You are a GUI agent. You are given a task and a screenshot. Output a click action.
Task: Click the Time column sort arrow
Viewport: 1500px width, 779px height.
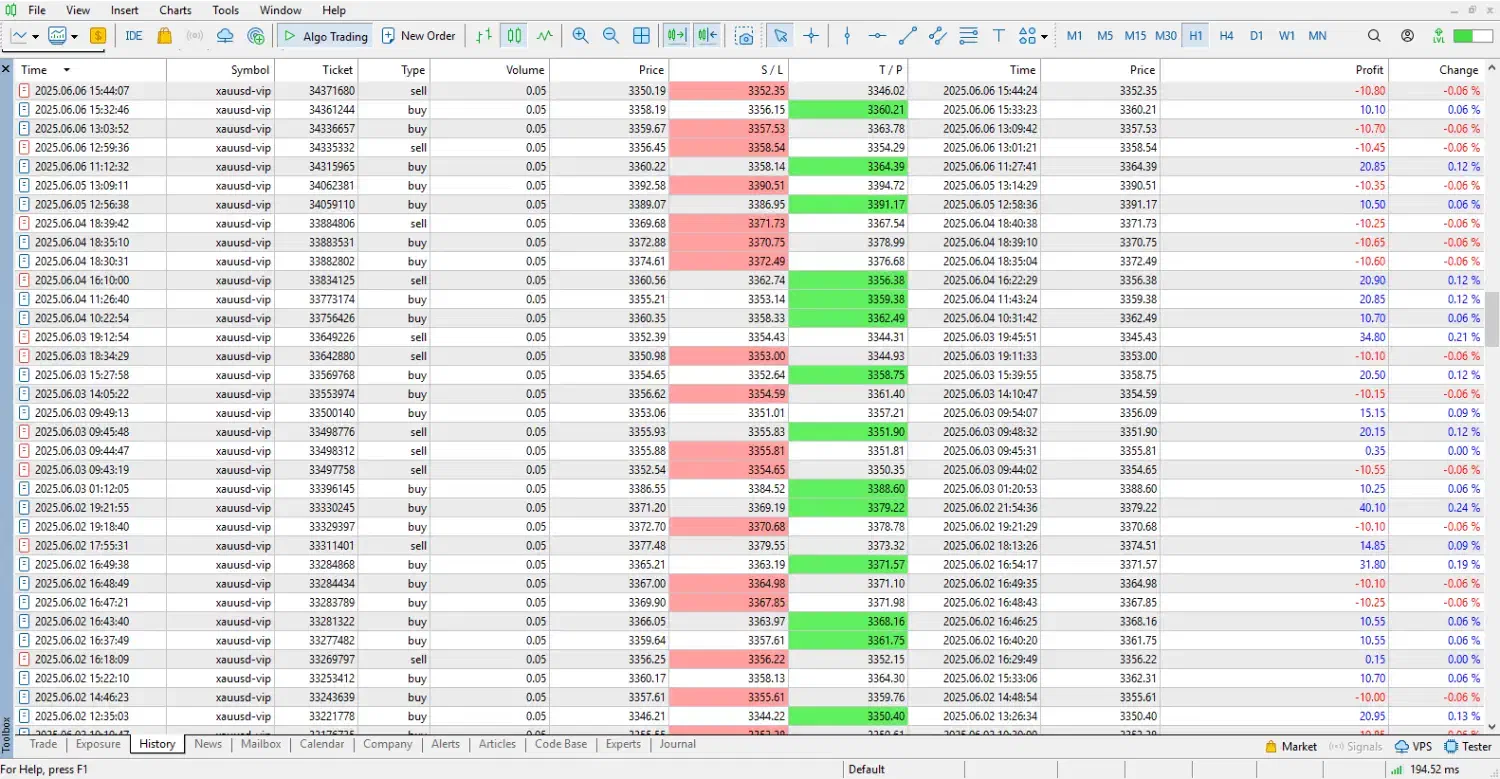pyautogui.click(x=67, y=70)
